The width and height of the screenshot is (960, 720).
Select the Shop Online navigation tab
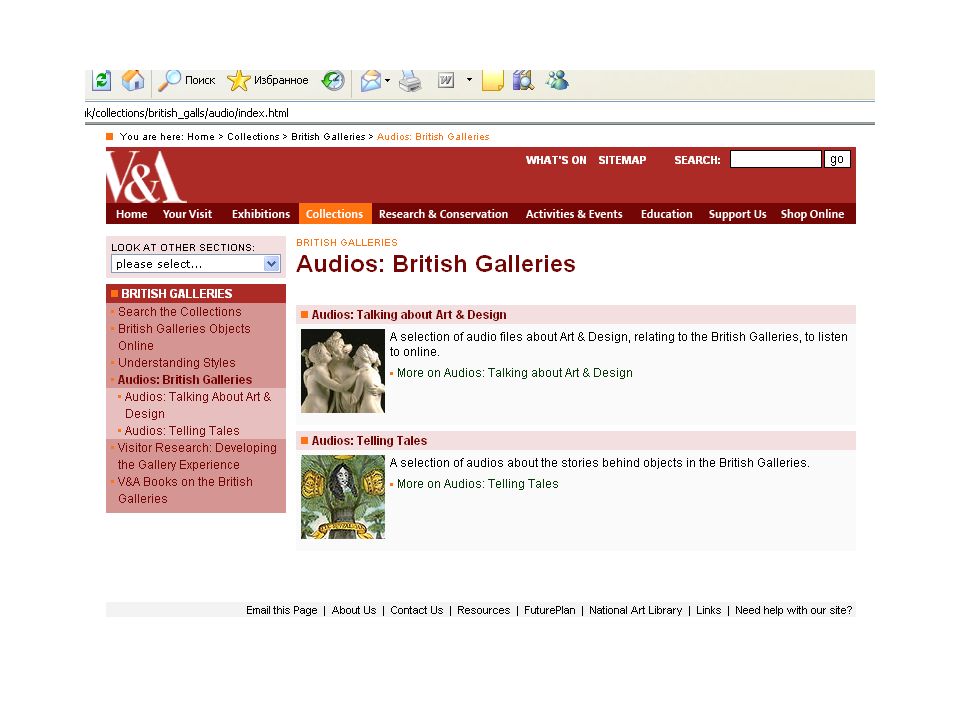(812, 214)
